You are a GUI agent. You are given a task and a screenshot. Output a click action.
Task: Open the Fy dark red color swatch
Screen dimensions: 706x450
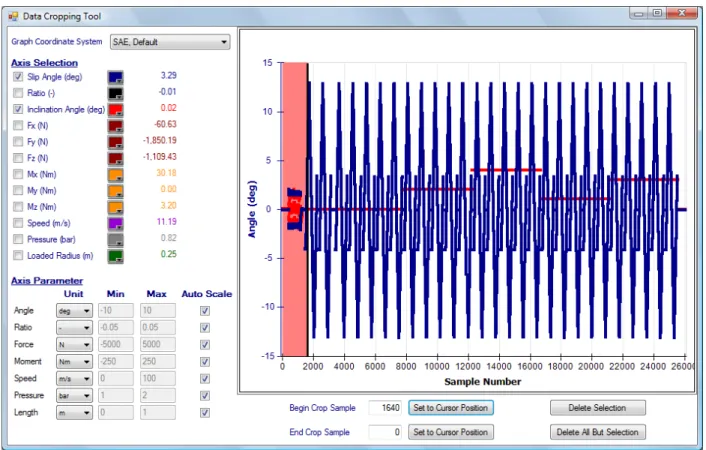115,142
